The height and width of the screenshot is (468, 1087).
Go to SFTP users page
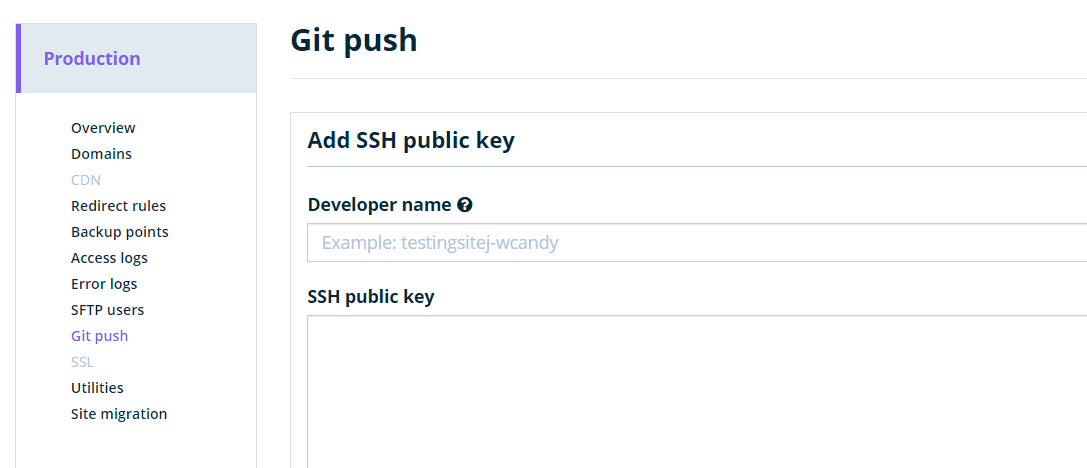pyautogui.click(x=107, y=310)
